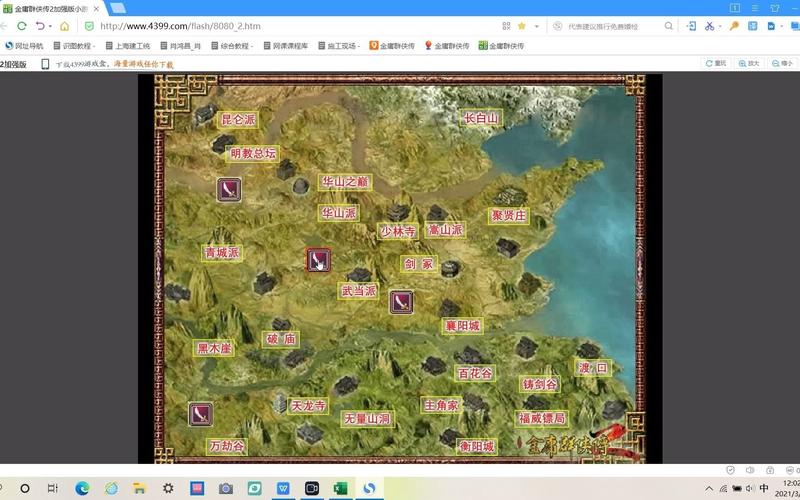Screen dimensions: 800x500
Task: Select 聚贤庄 map location
Action: pos(508,215)
